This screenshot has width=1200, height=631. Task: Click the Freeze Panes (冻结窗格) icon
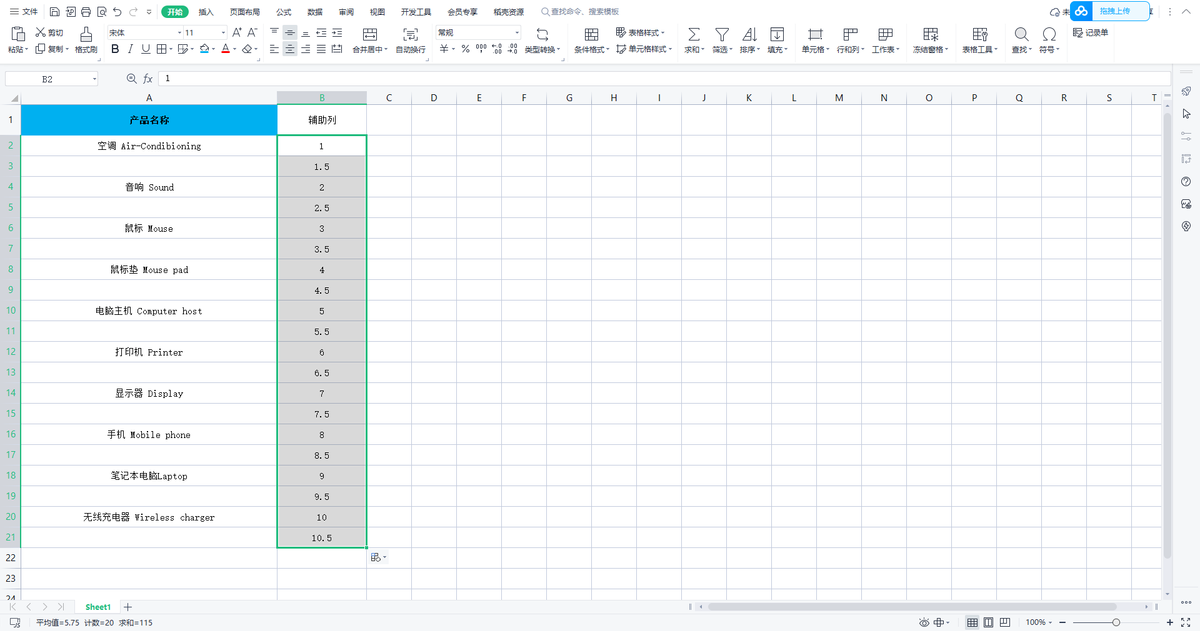point(930,34)
